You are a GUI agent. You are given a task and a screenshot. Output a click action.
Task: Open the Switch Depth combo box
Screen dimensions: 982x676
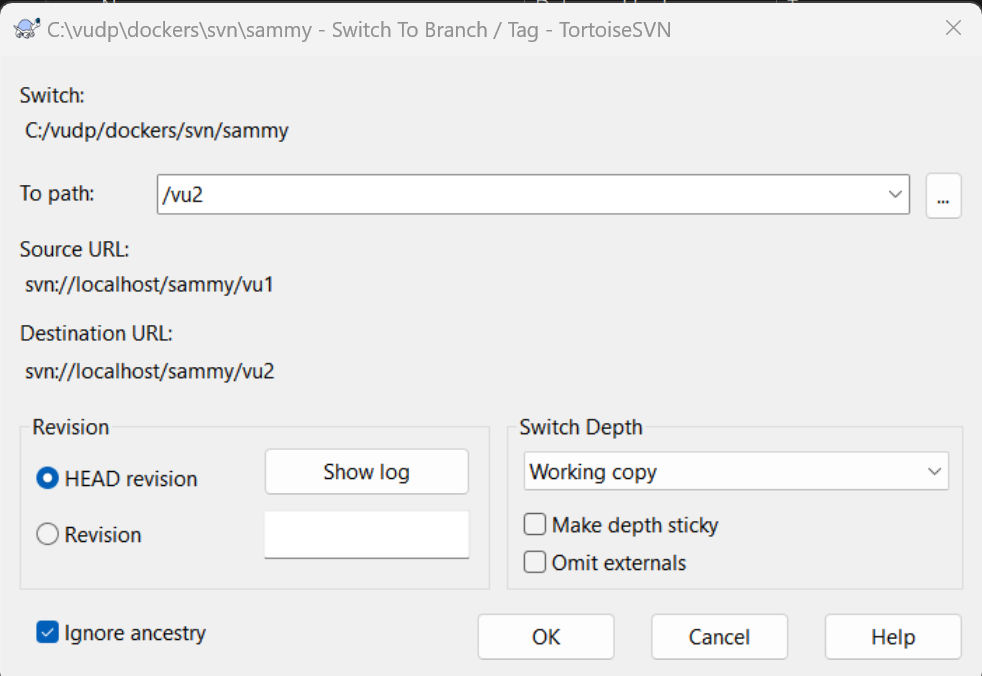[x=735, y=472]
